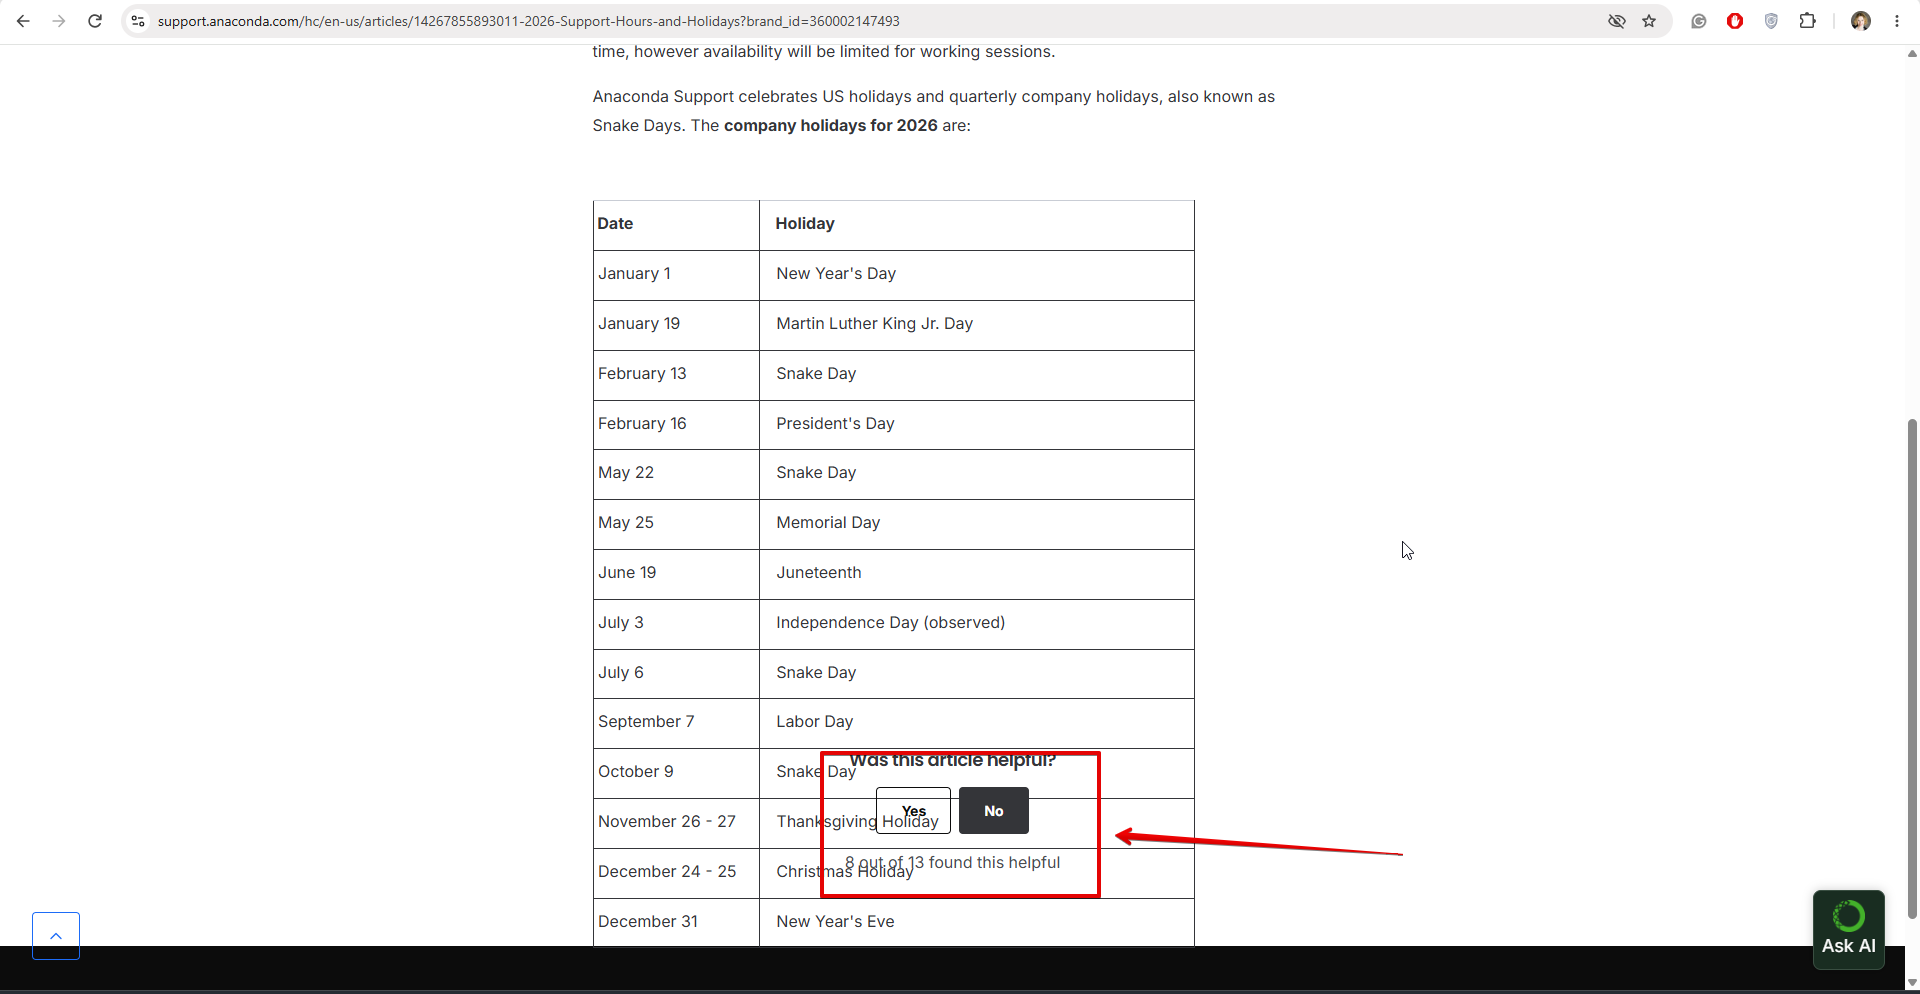Click the scrollbar down arrow
This screenshot has width=1920, height=994.
click(1912, 983)
